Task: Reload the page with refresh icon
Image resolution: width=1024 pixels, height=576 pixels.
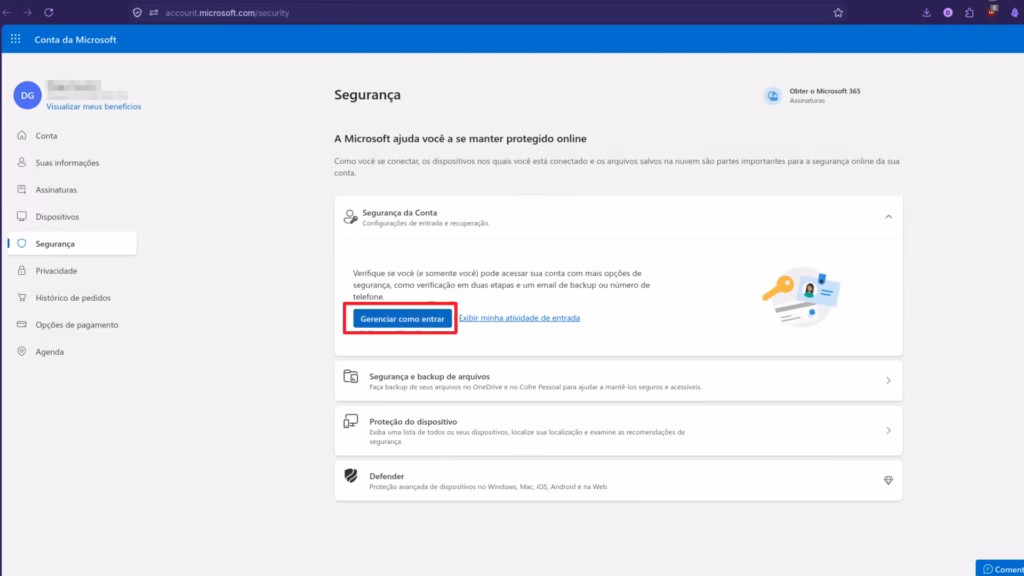Action: pyautogui.click(x=49, y=12)
